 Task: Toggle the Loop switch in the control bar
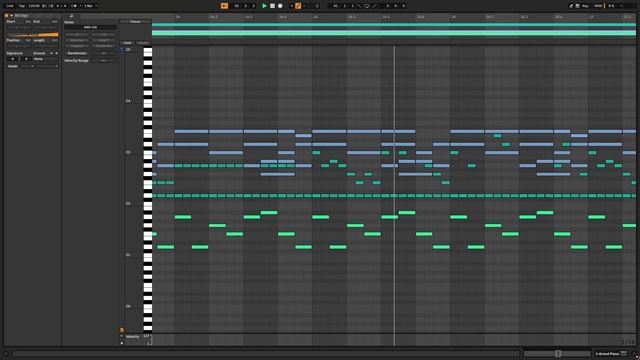coord(366,6)
